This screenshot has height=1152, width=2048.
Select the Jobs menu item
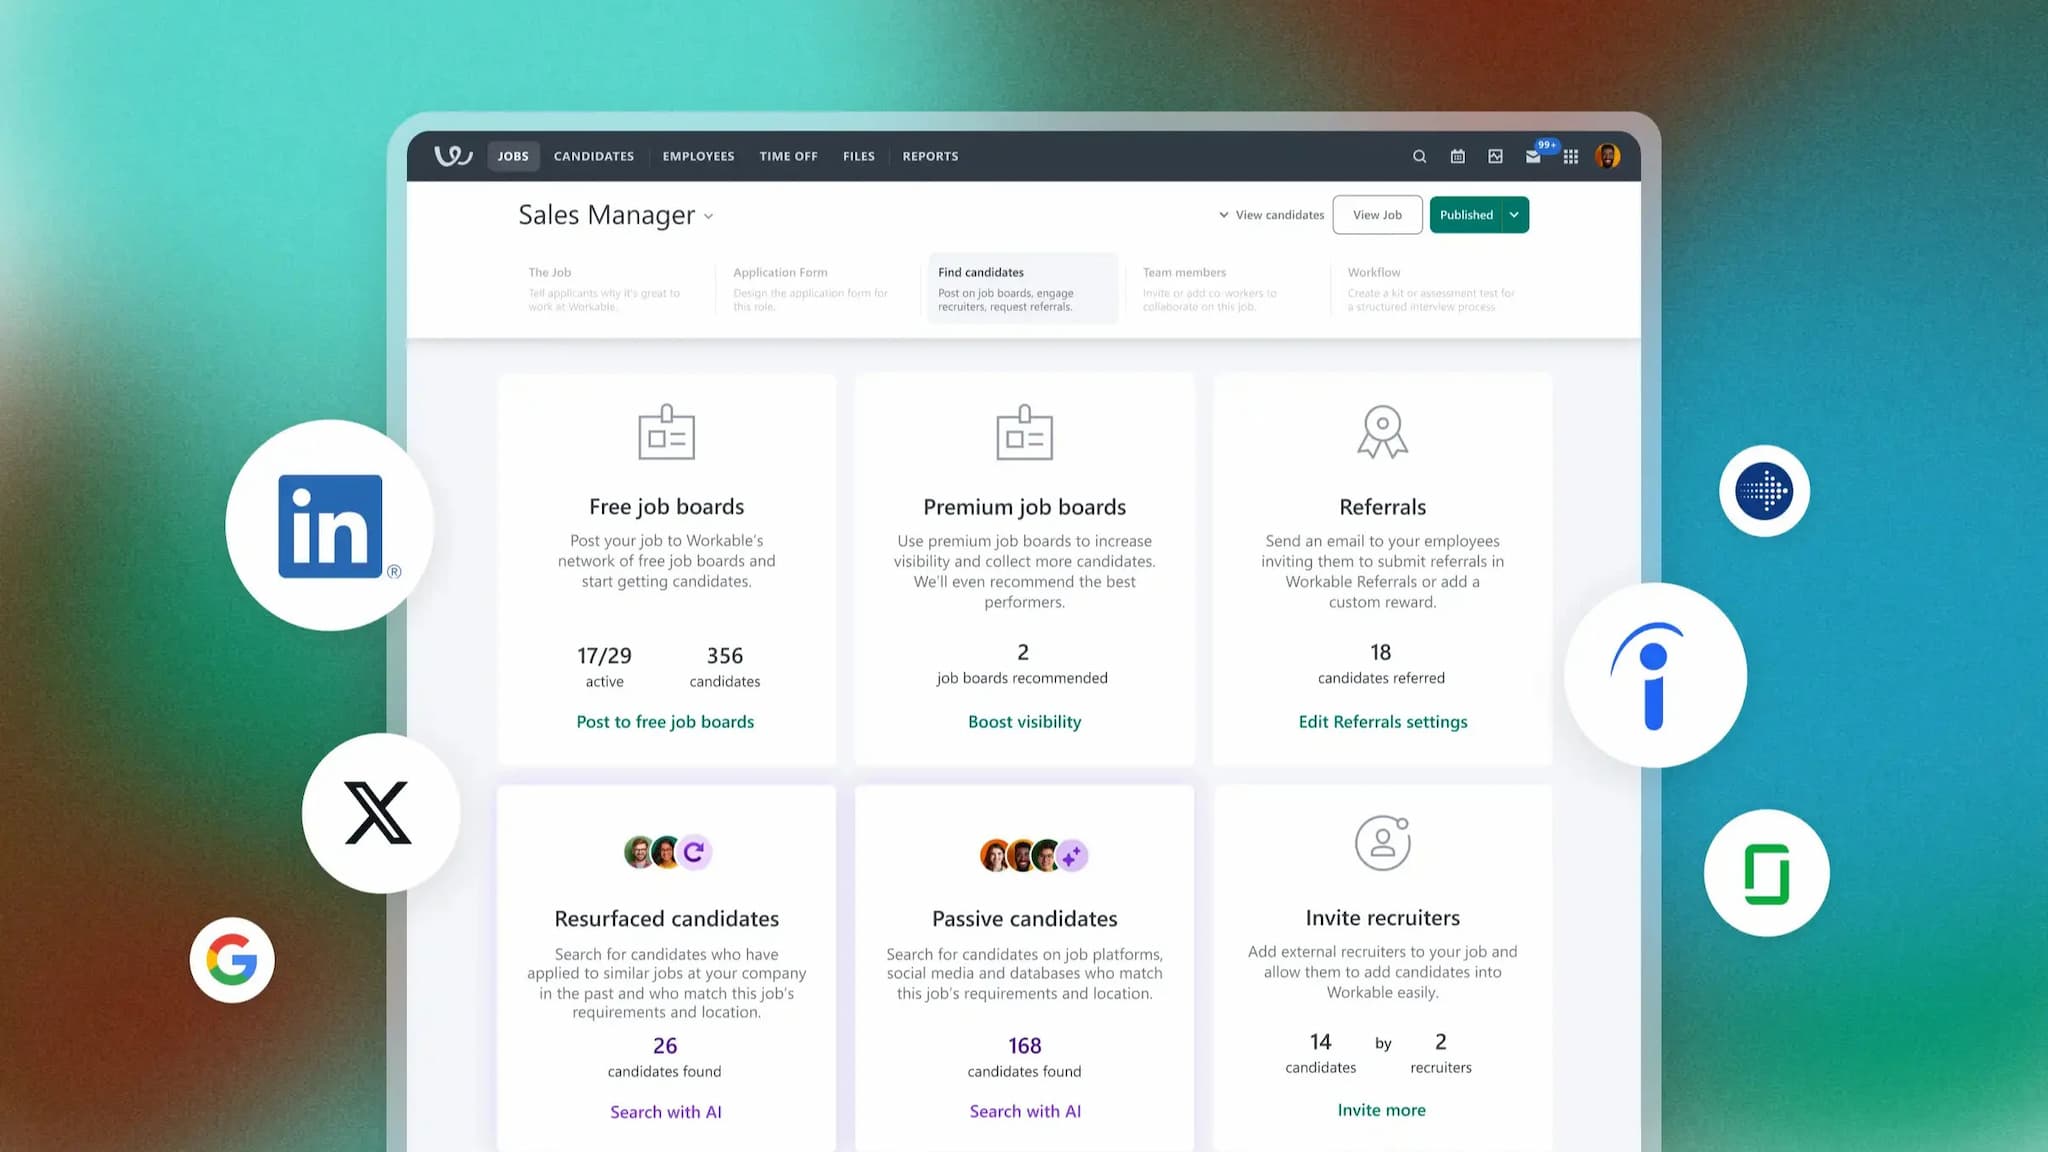point(513,156)
